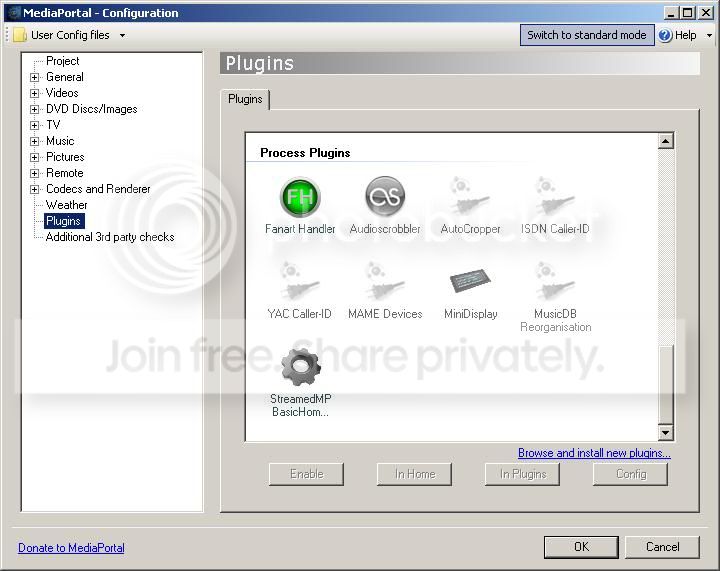Select the Audioscrobbler plugin icon
Viewport: 720px width, 571px height.
(x=385, y=196)
